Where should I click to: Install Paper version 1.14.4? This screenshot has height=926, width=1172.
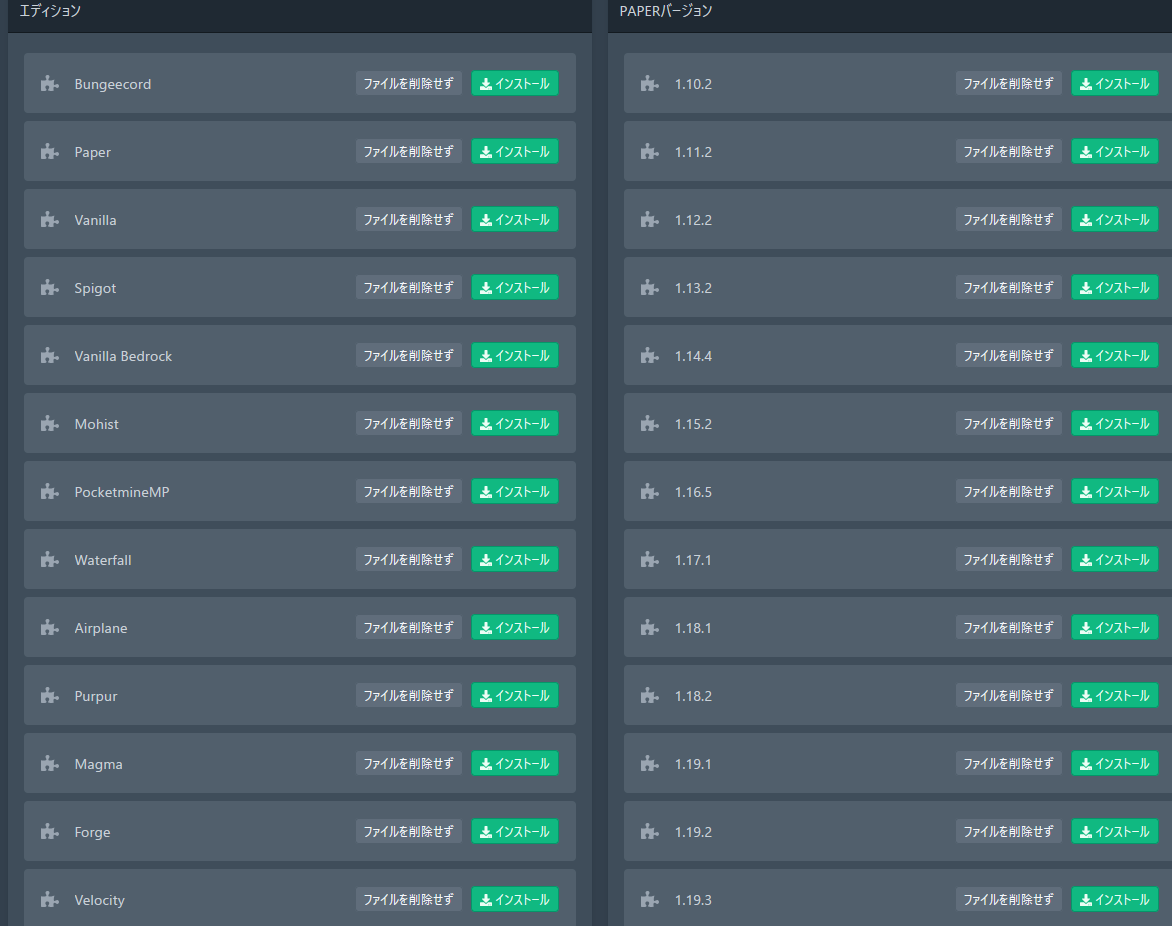tap(1115, 356)
